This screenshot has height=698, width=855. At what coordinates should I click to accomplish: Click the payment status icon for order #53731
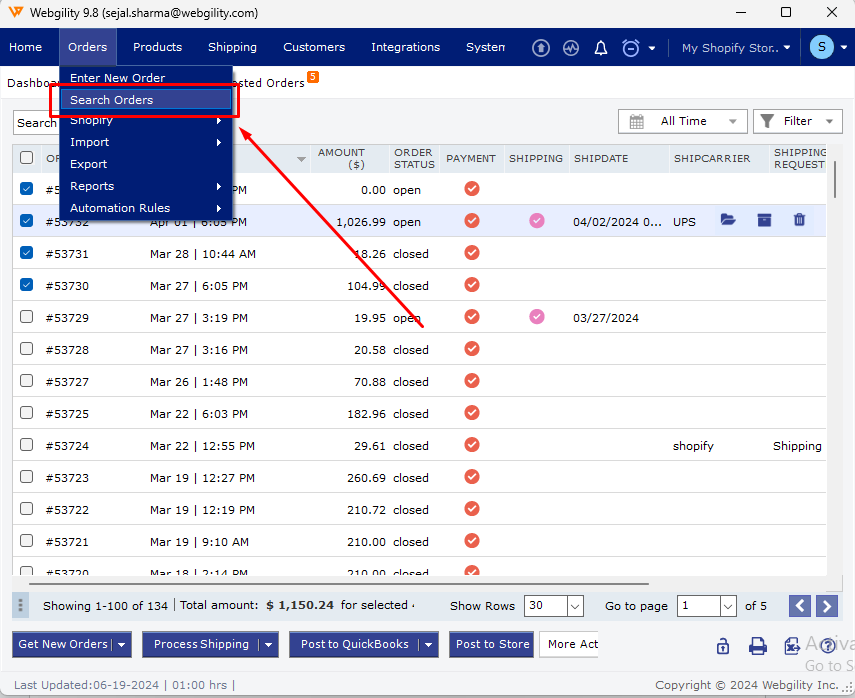click(x=472, y=253)
